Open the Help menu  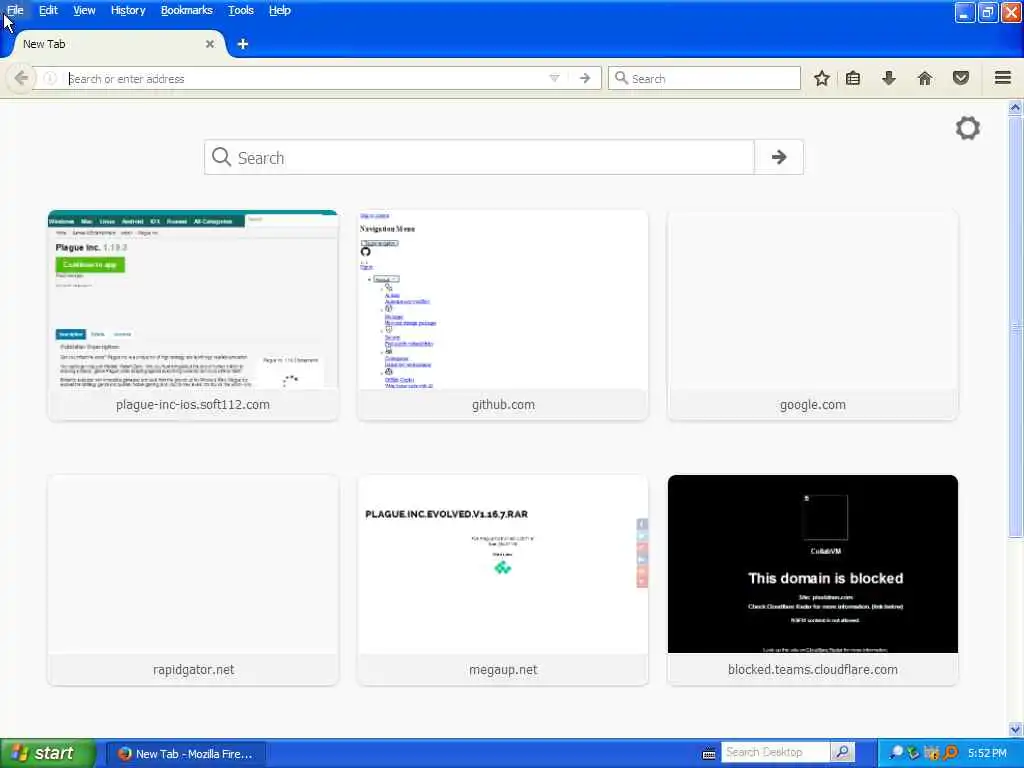pyautogui.click(x=280, y=10)
